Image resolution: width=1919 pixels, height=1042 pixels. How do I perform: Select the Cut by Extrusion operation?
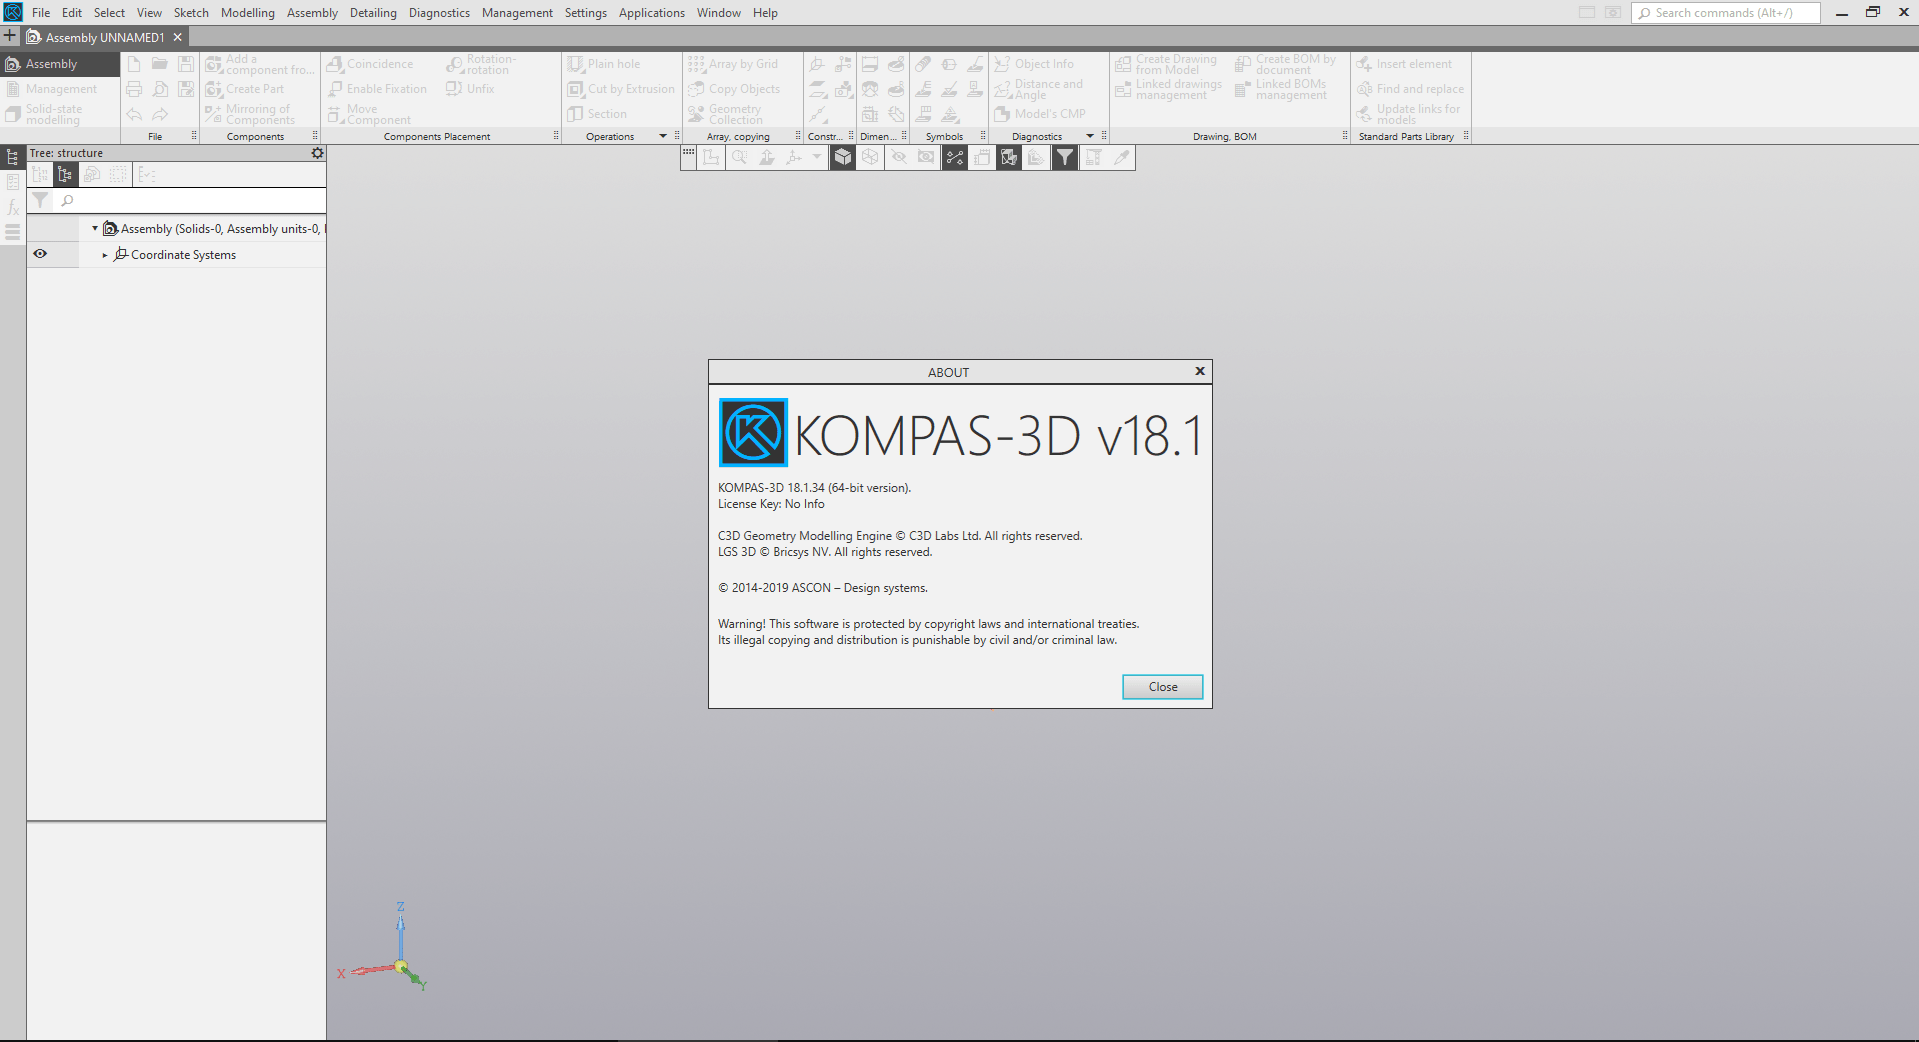pyautogui.click(x=621, y=89)
